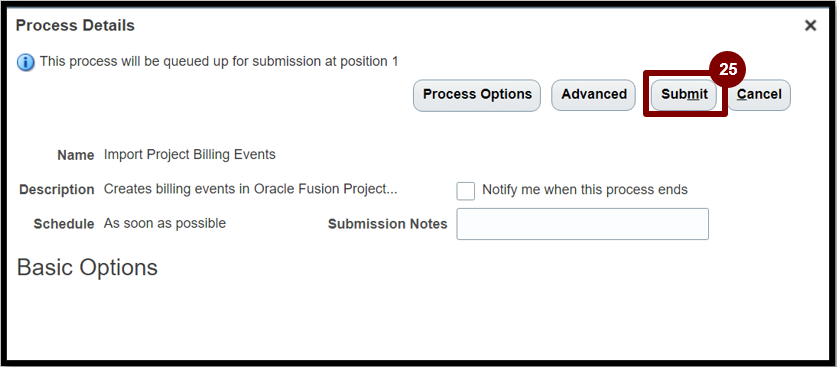Viewport: 837px width, 367px height.
Task: Cancel the process submission
Action: (759, 95)
